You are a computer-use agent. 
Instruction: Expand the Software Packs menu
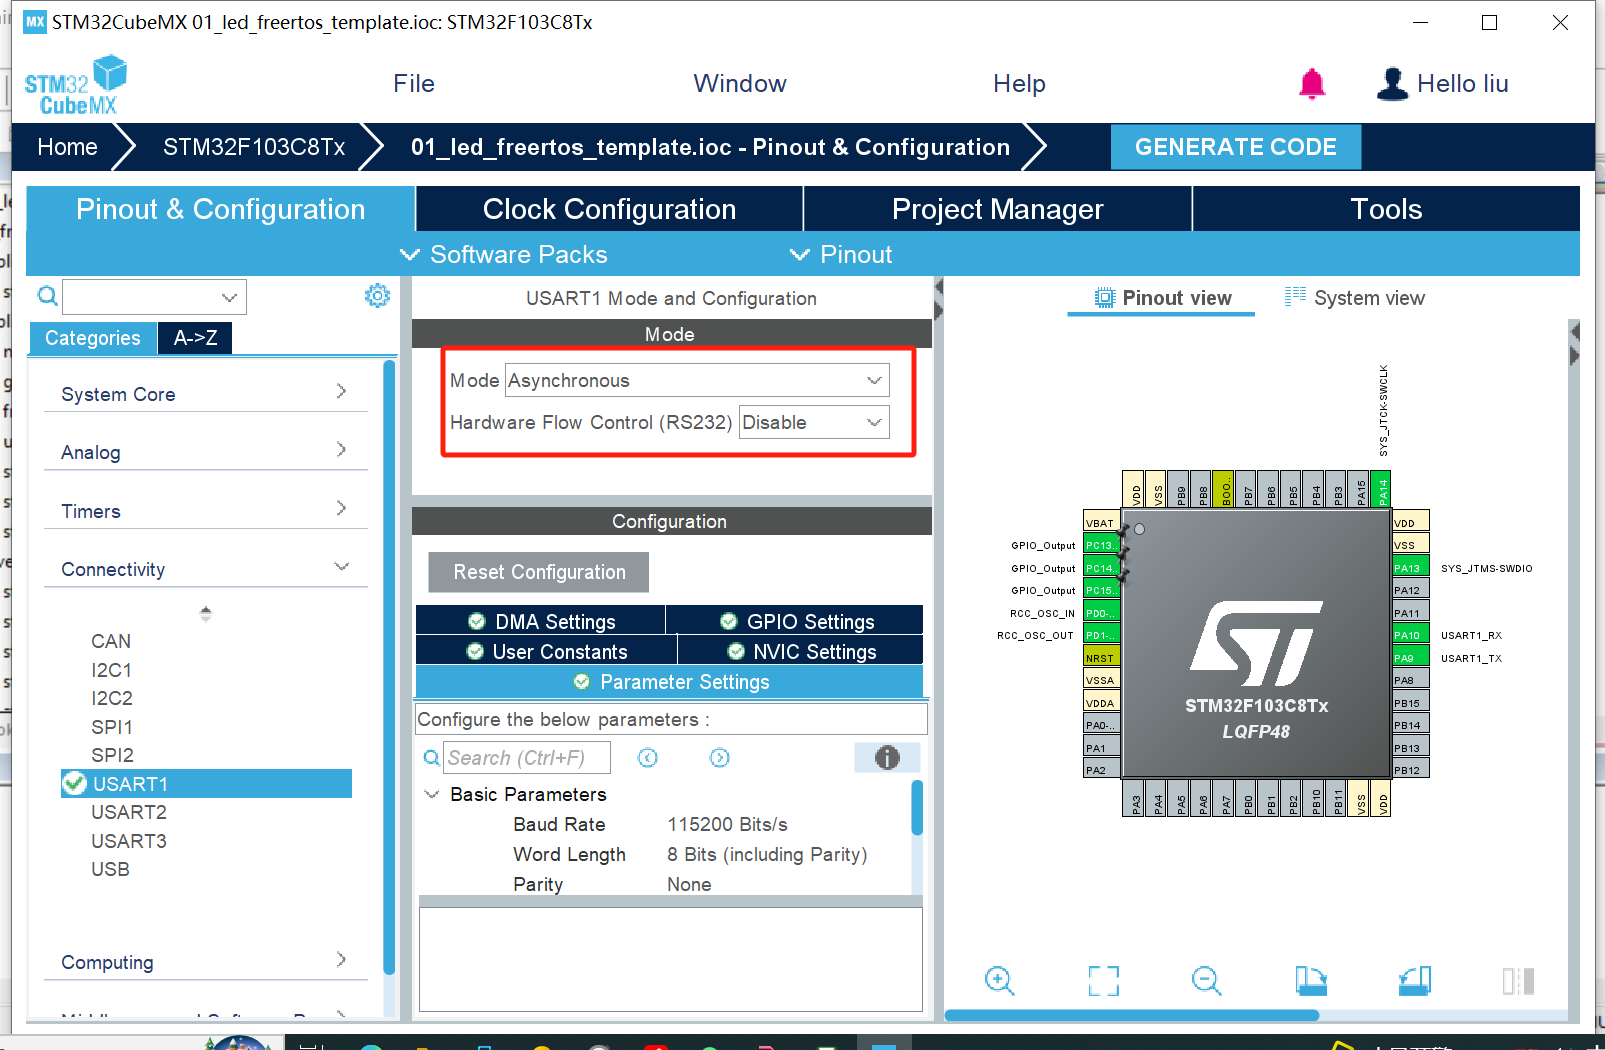tap(503, 254)
